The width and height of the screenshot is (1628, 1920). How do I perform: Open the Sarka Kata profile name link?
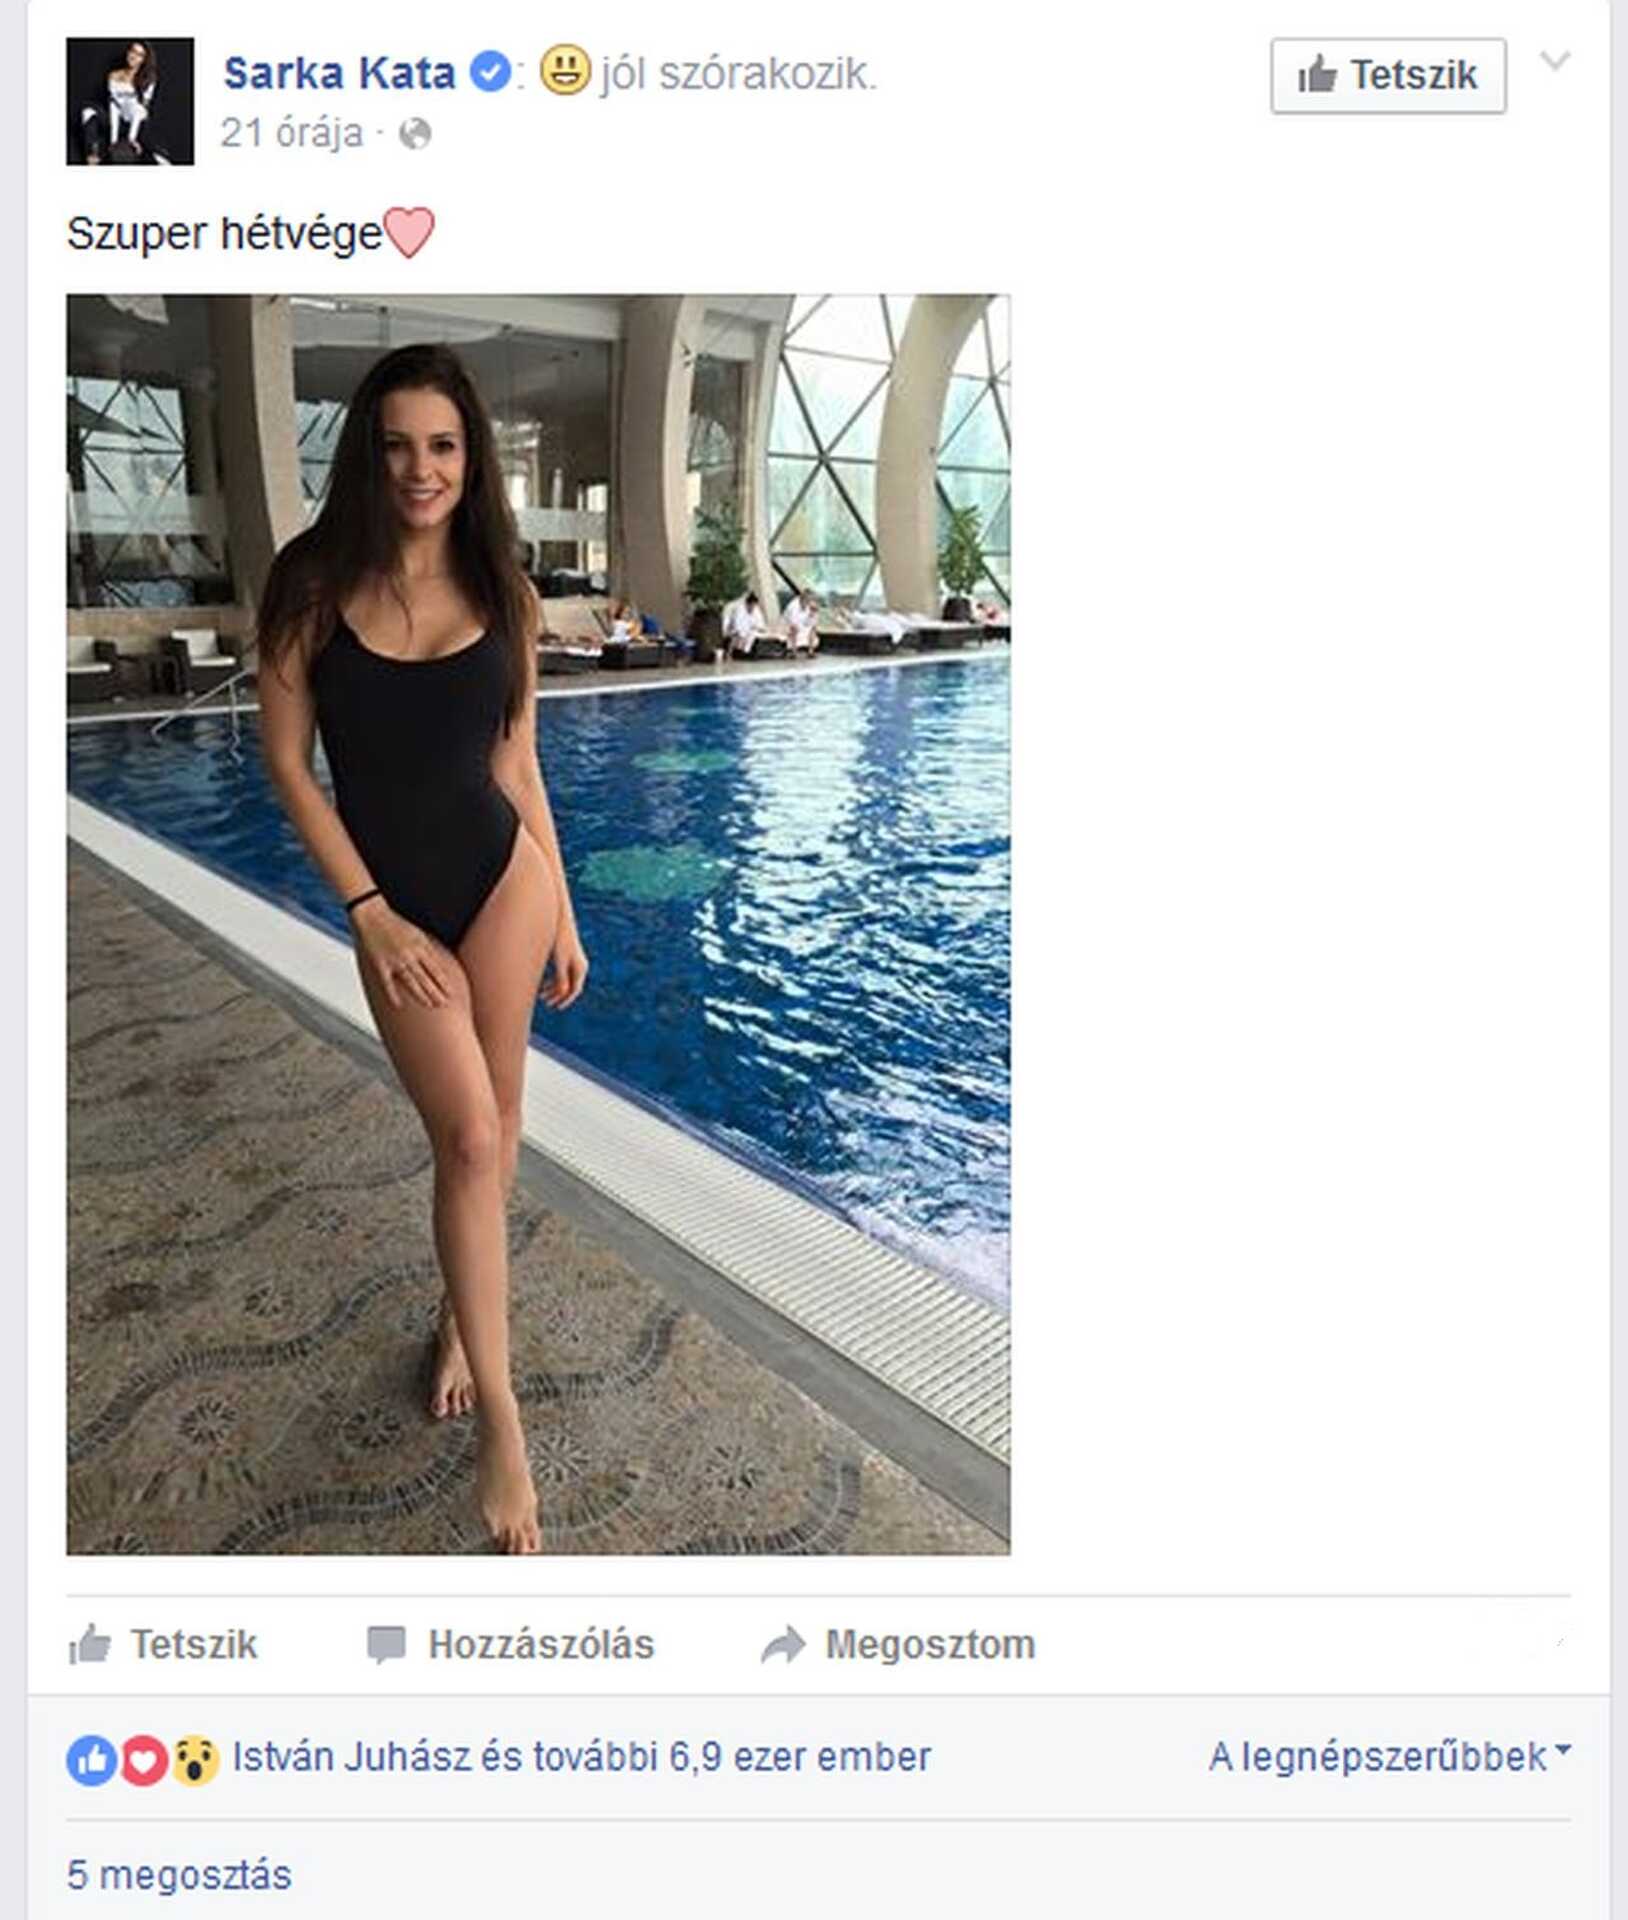point(339,74)
